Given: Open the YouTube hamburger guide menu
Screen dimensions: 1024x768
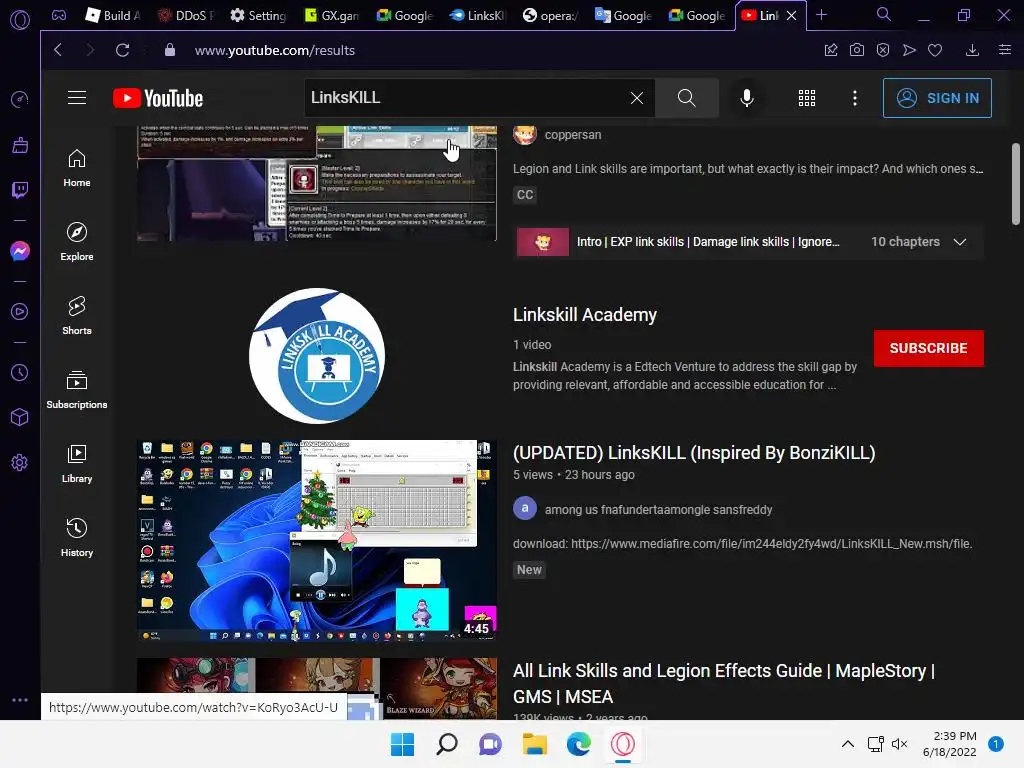Looking at the screenshot, I should (x=77, y=97).
